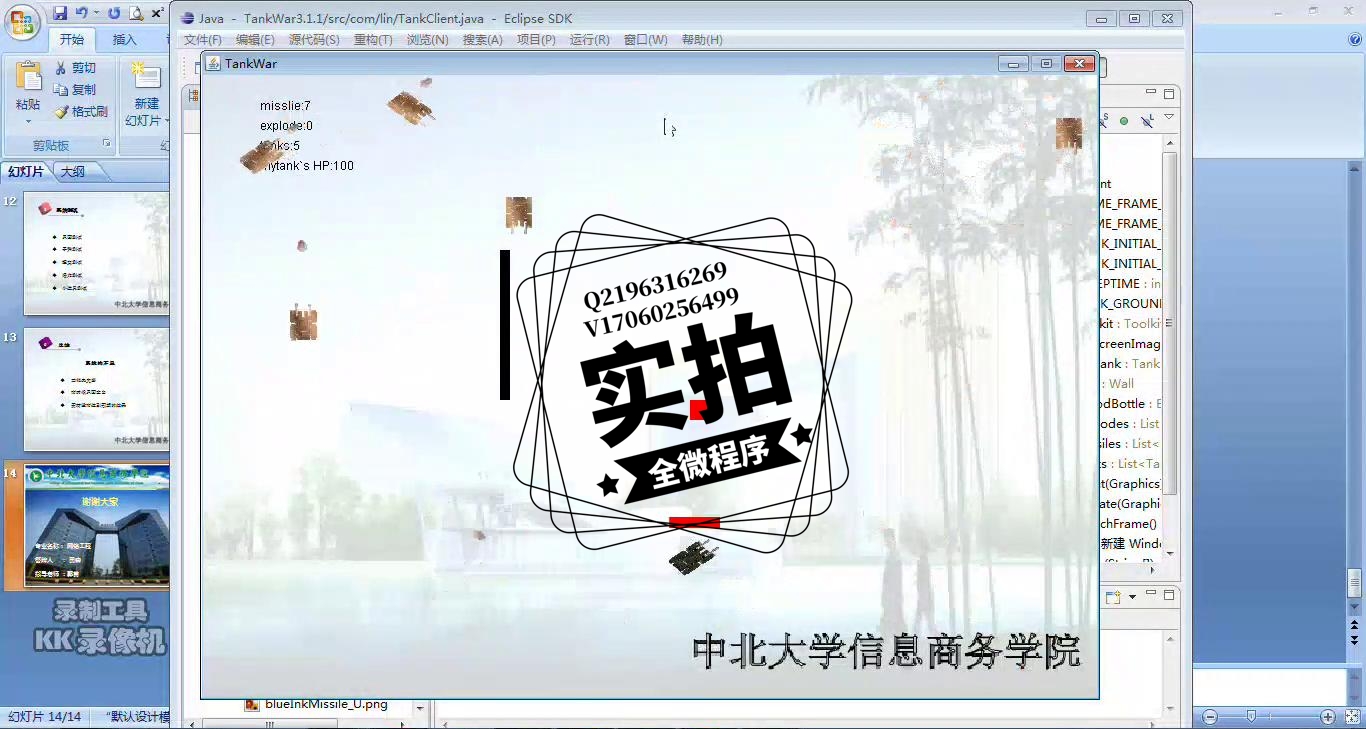1366x729 pixels.
Task: Click outline vertical scrollbar down arrow
Action: [1169, 554]
